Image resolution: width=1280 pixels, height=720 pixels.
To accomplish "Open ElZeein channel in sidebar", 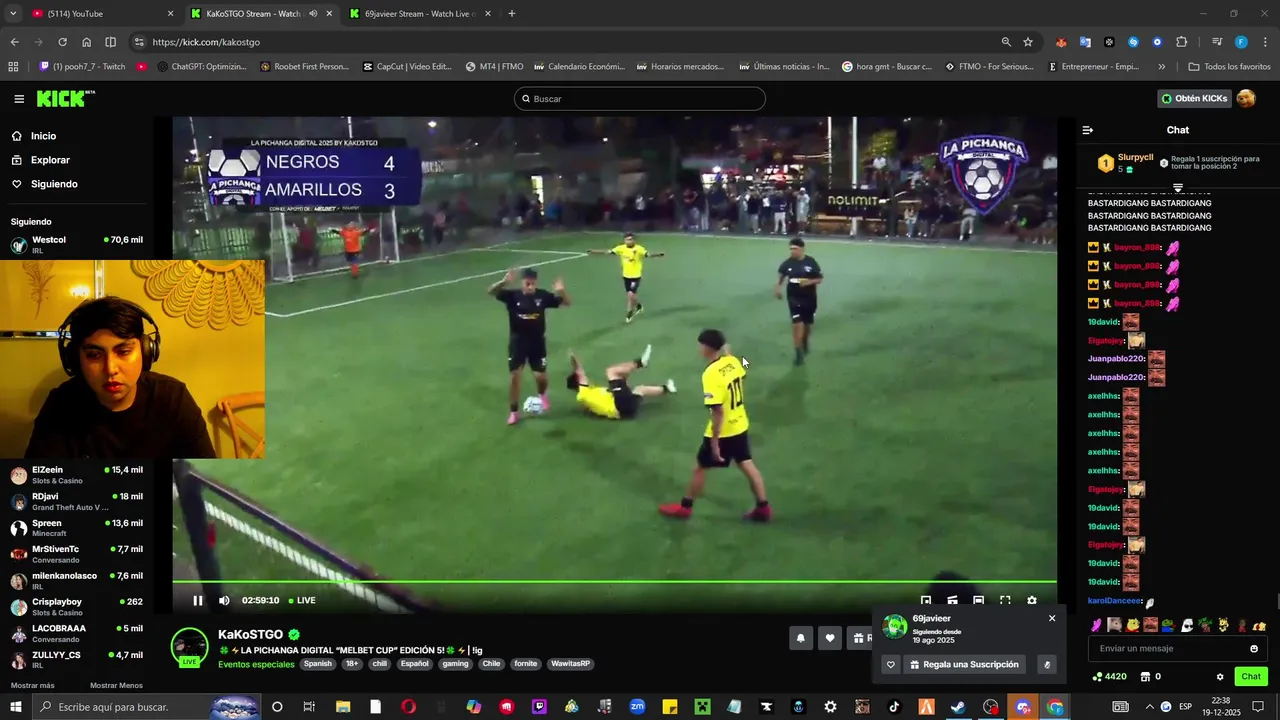I will 77,475.
